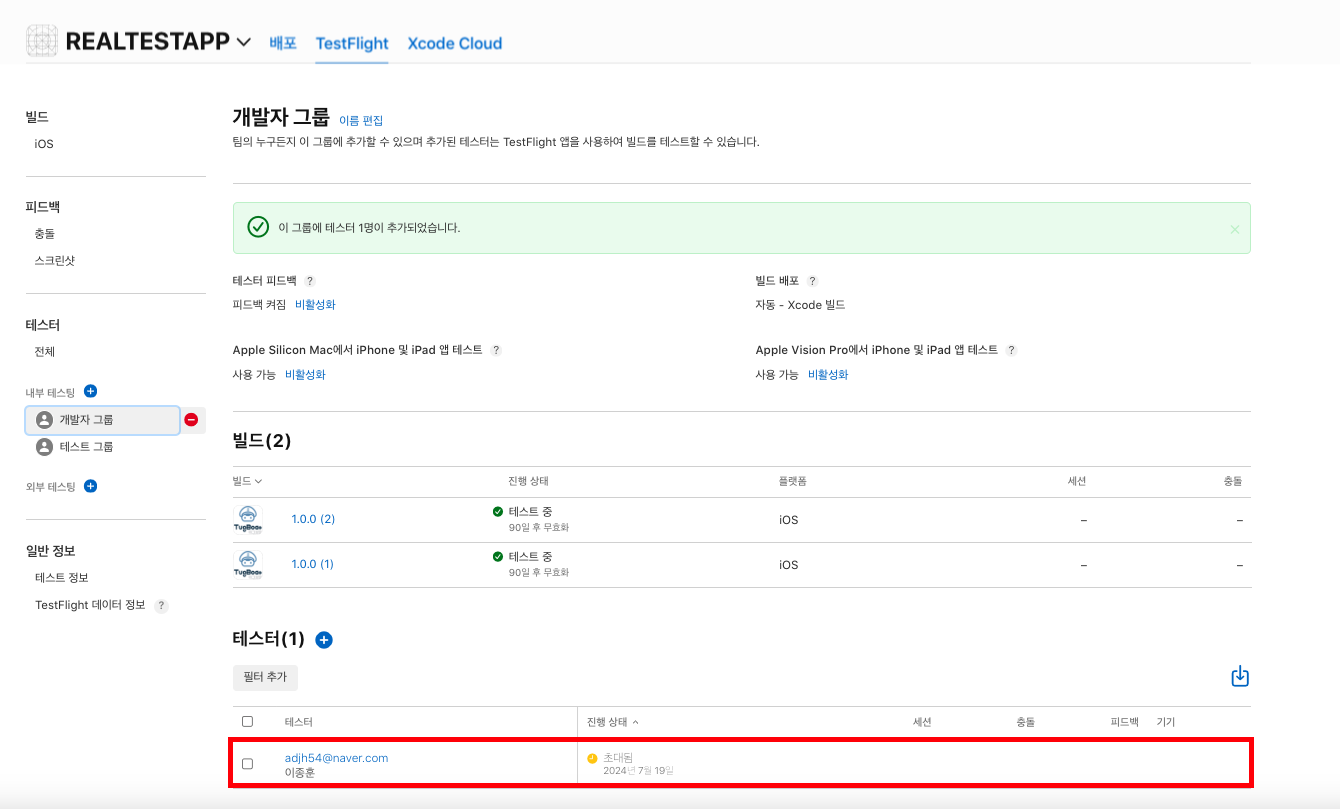Viewport: 1340px width, 809px height.
Task: Click help icon next to Apple Vision Pro test
Action: pos(1011,350)
